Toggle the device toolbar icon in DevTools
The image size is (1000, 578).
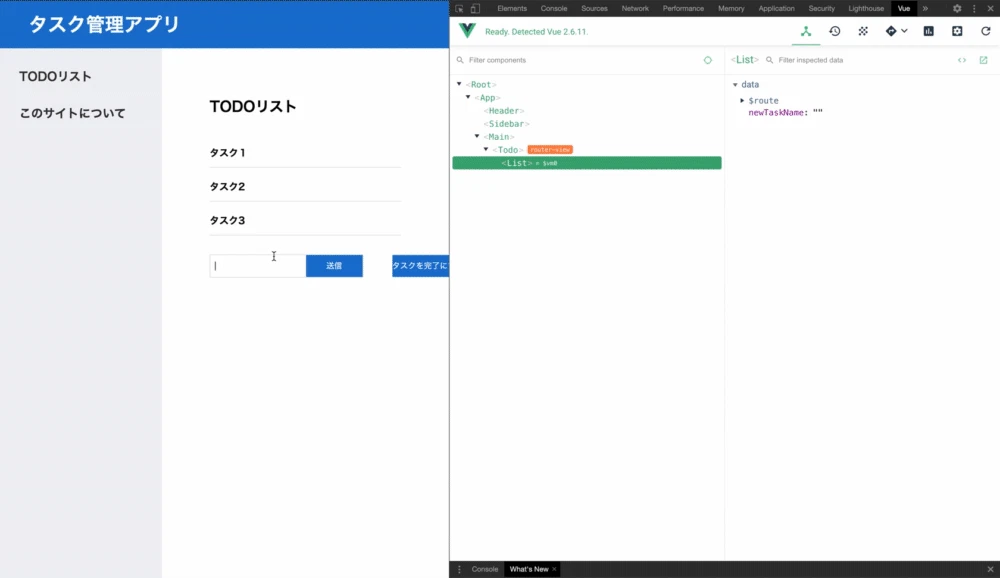(x=475, y=8)
